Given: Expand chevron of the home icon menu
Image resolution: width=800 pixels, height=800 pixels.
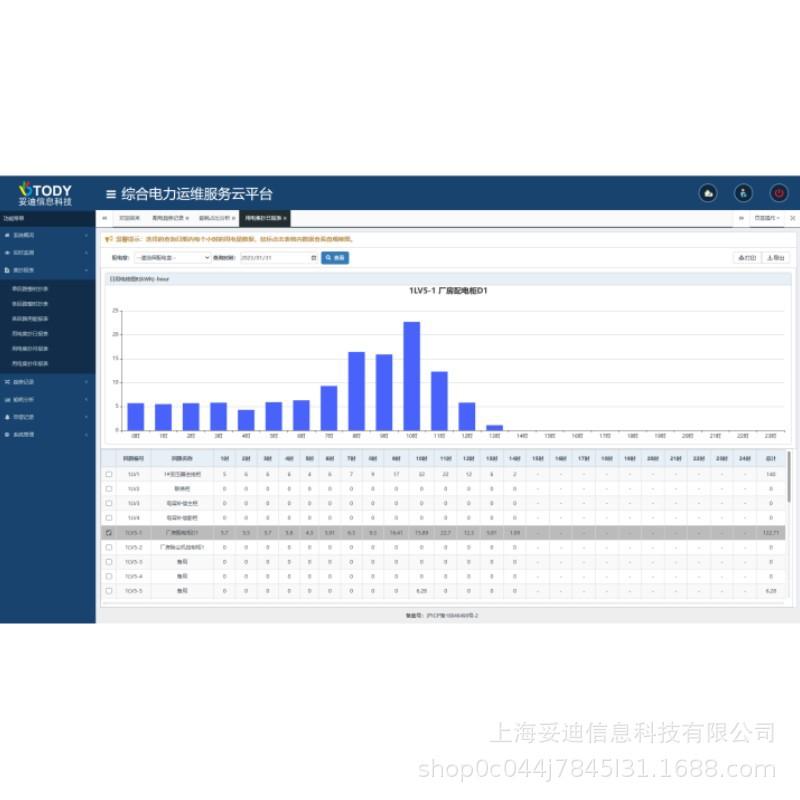Looking at the screenshot, I should pos(86,236).
